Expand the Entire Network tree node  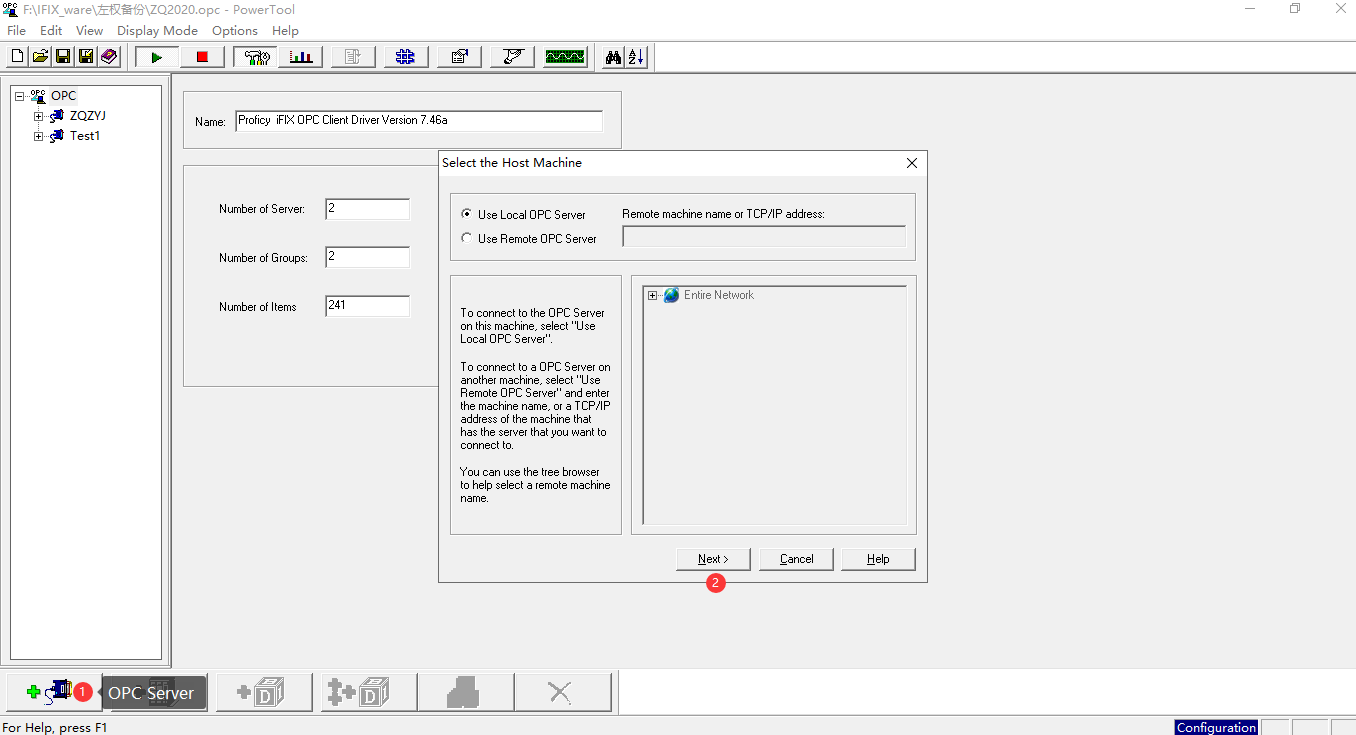coord(655,295)
